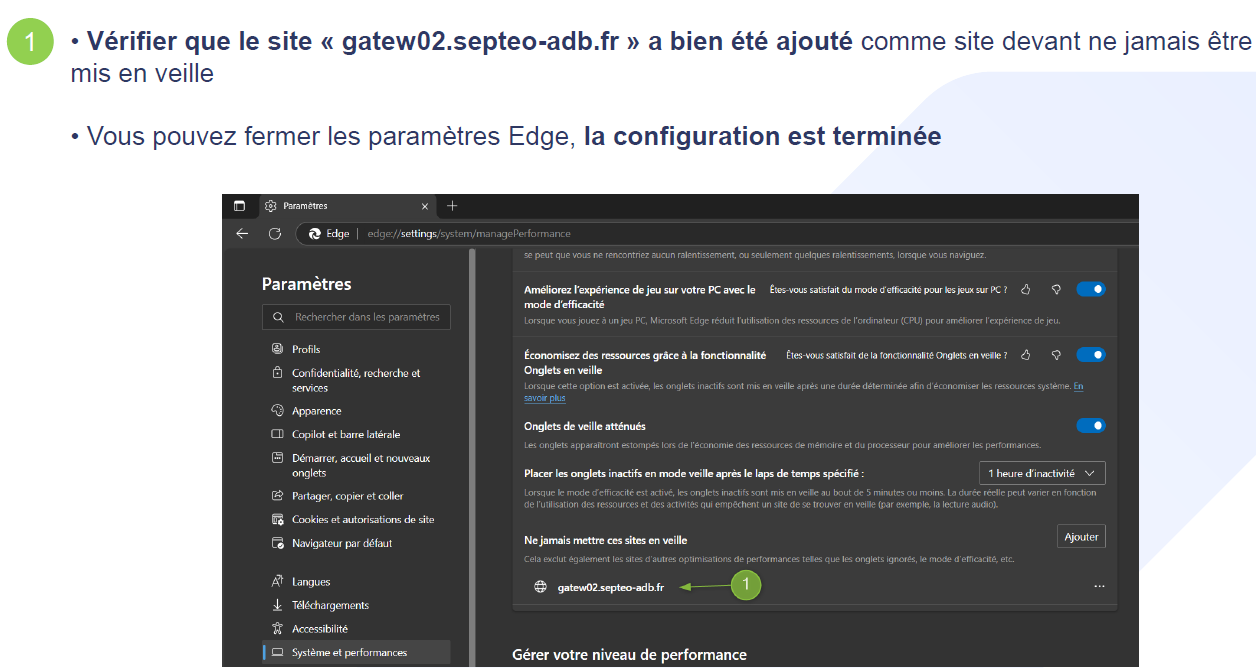
Task: Click the Accessibilité figure icon
Action: (278, 629)
